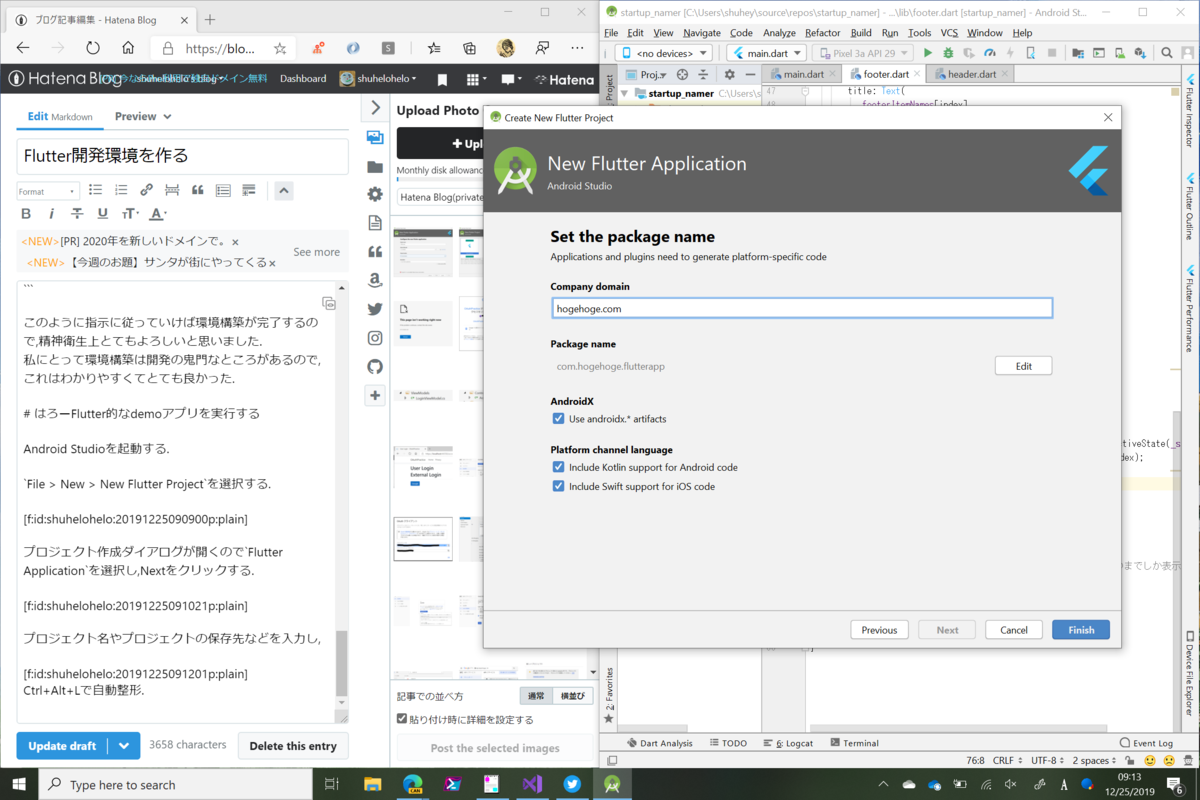Open the Amazon product tool in Hatena sidebar
1200x800 pixels.
pos(375,281)
